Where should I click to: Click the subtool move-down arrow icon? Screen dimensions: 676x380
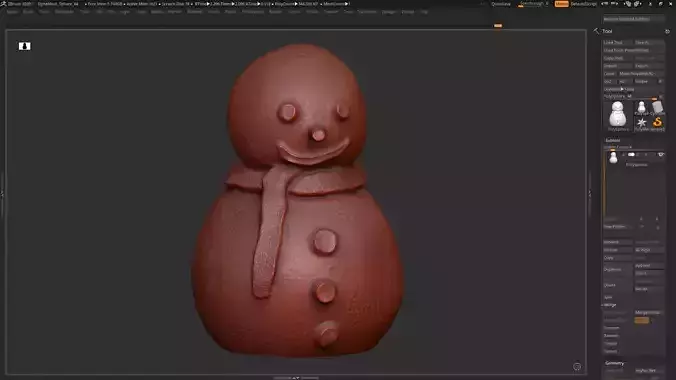(657, 219)
